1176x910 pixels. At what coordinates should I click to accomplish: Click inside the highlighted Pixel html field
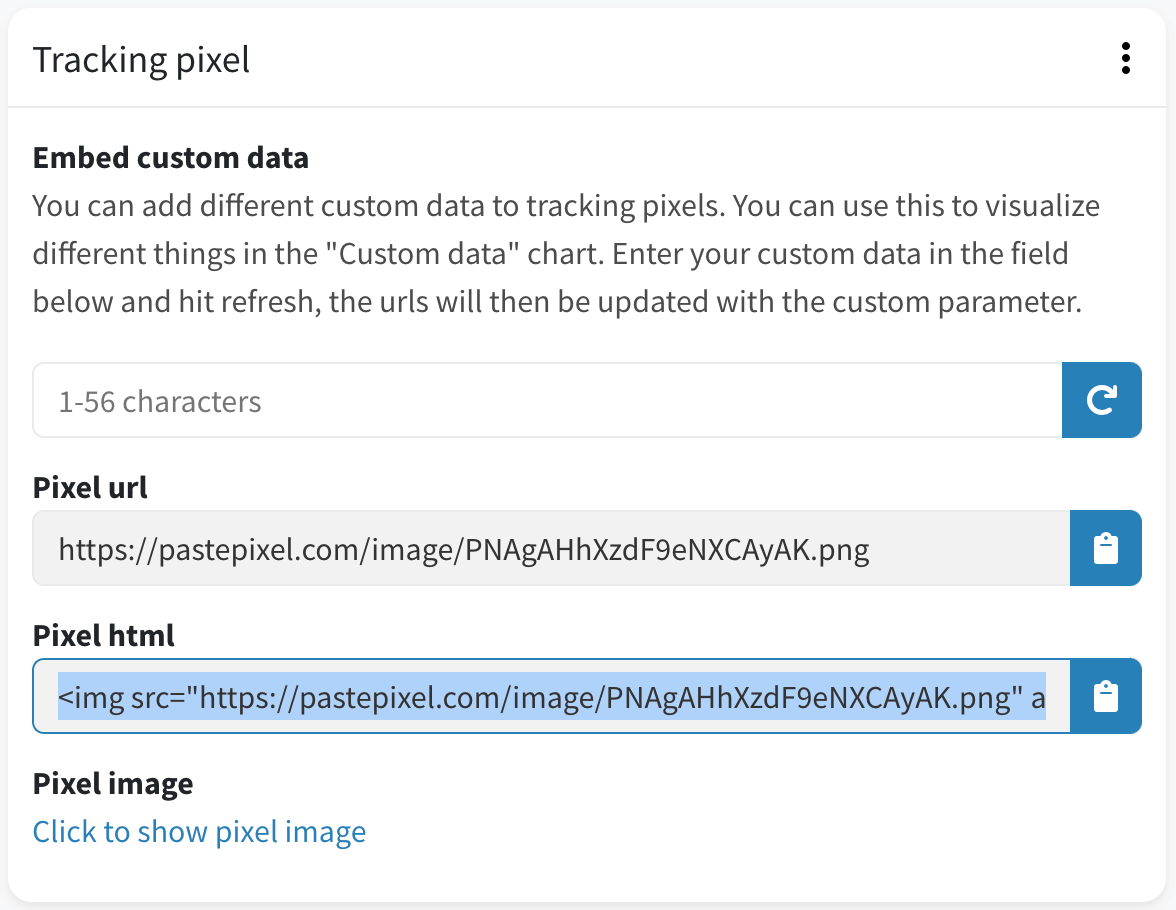click(x=551, y=696)
